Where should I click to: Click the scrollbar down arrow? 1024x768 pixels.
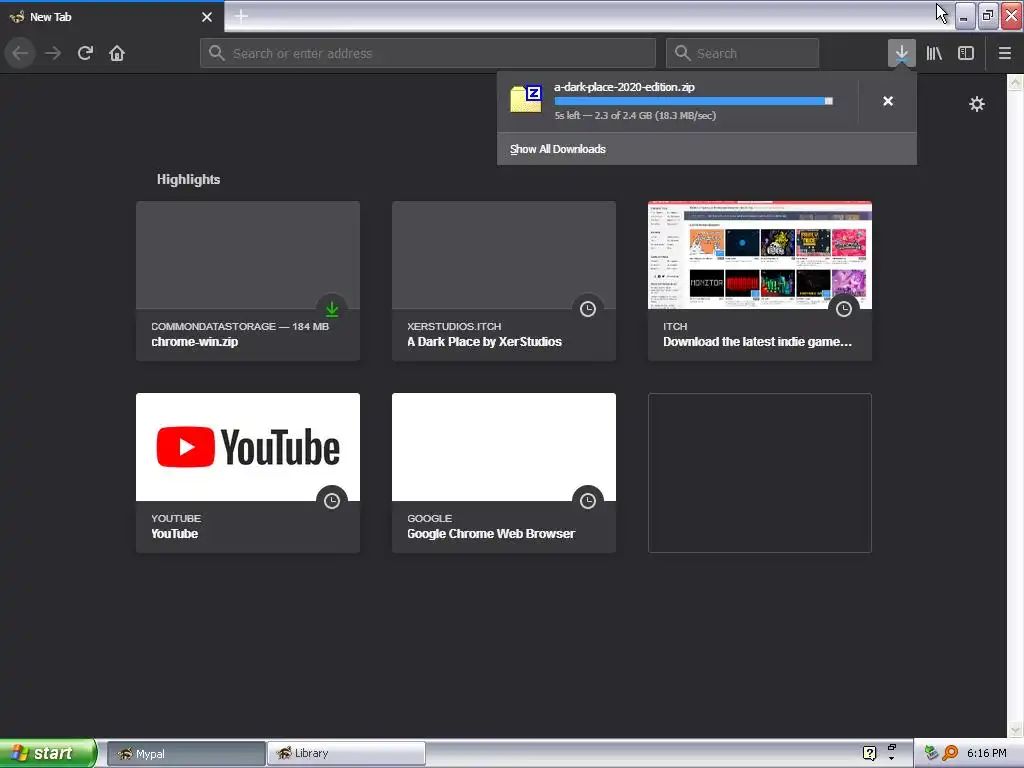point(1015,729)
